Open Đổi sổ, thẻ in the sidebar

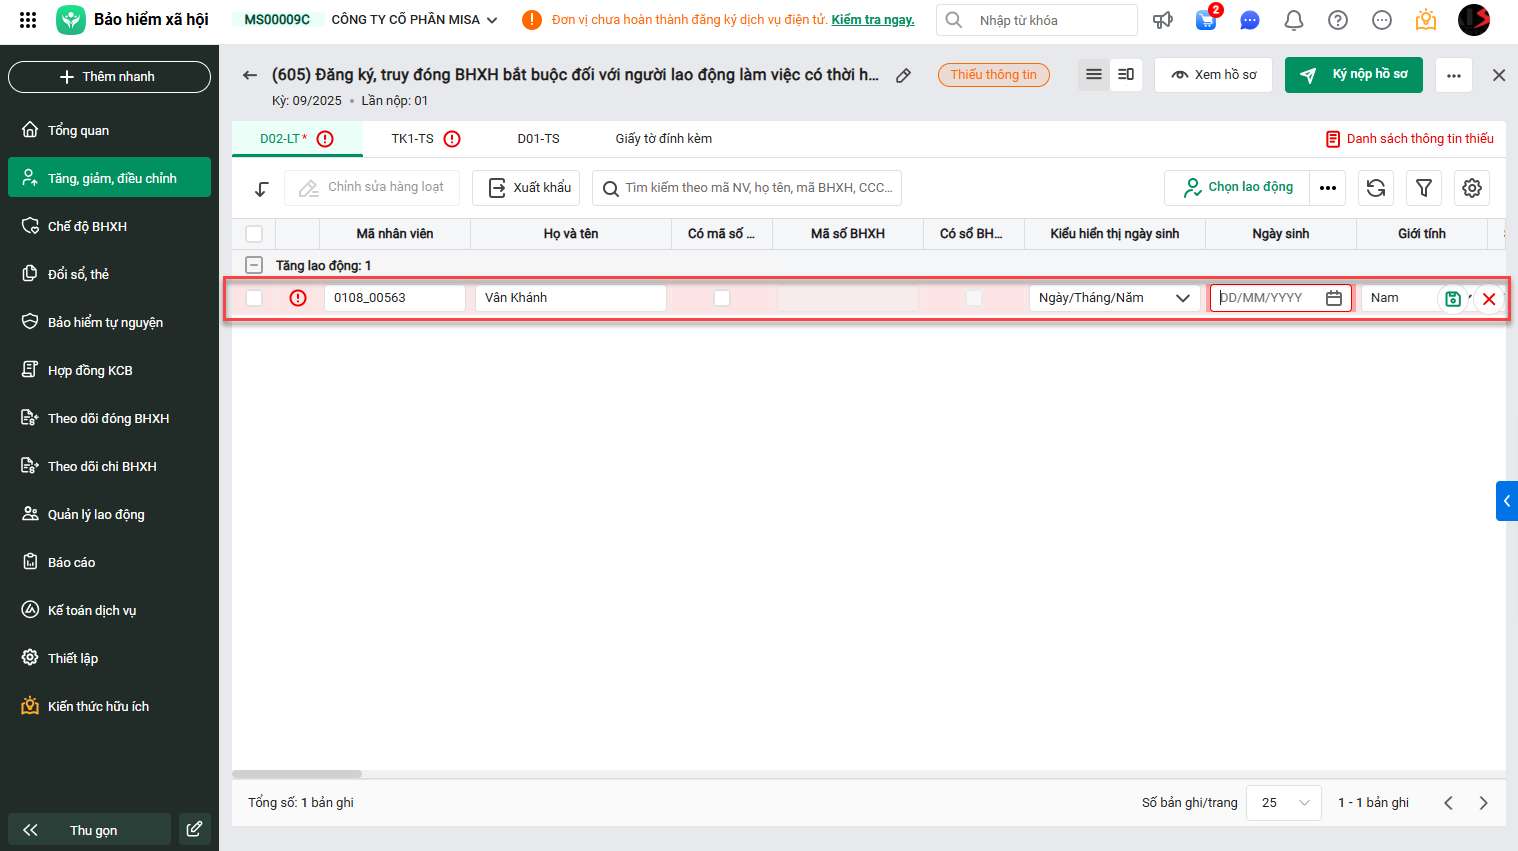coord(109,274)
